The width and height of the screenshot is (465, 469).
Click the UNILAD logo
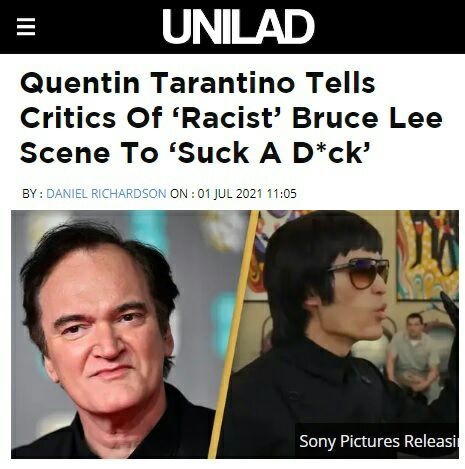pos(238,26)
